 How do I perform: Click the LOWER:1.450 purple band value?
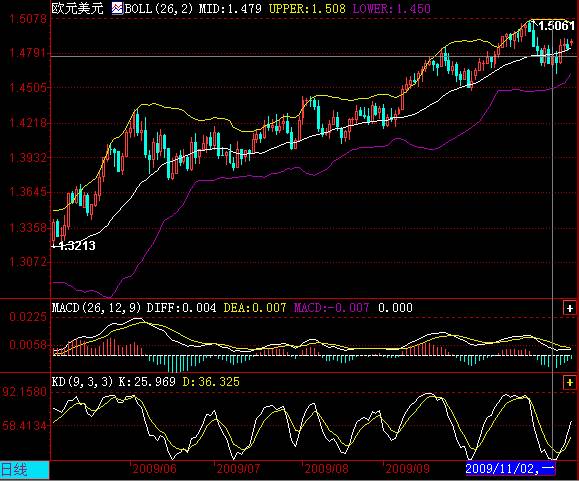pos(391,8)
